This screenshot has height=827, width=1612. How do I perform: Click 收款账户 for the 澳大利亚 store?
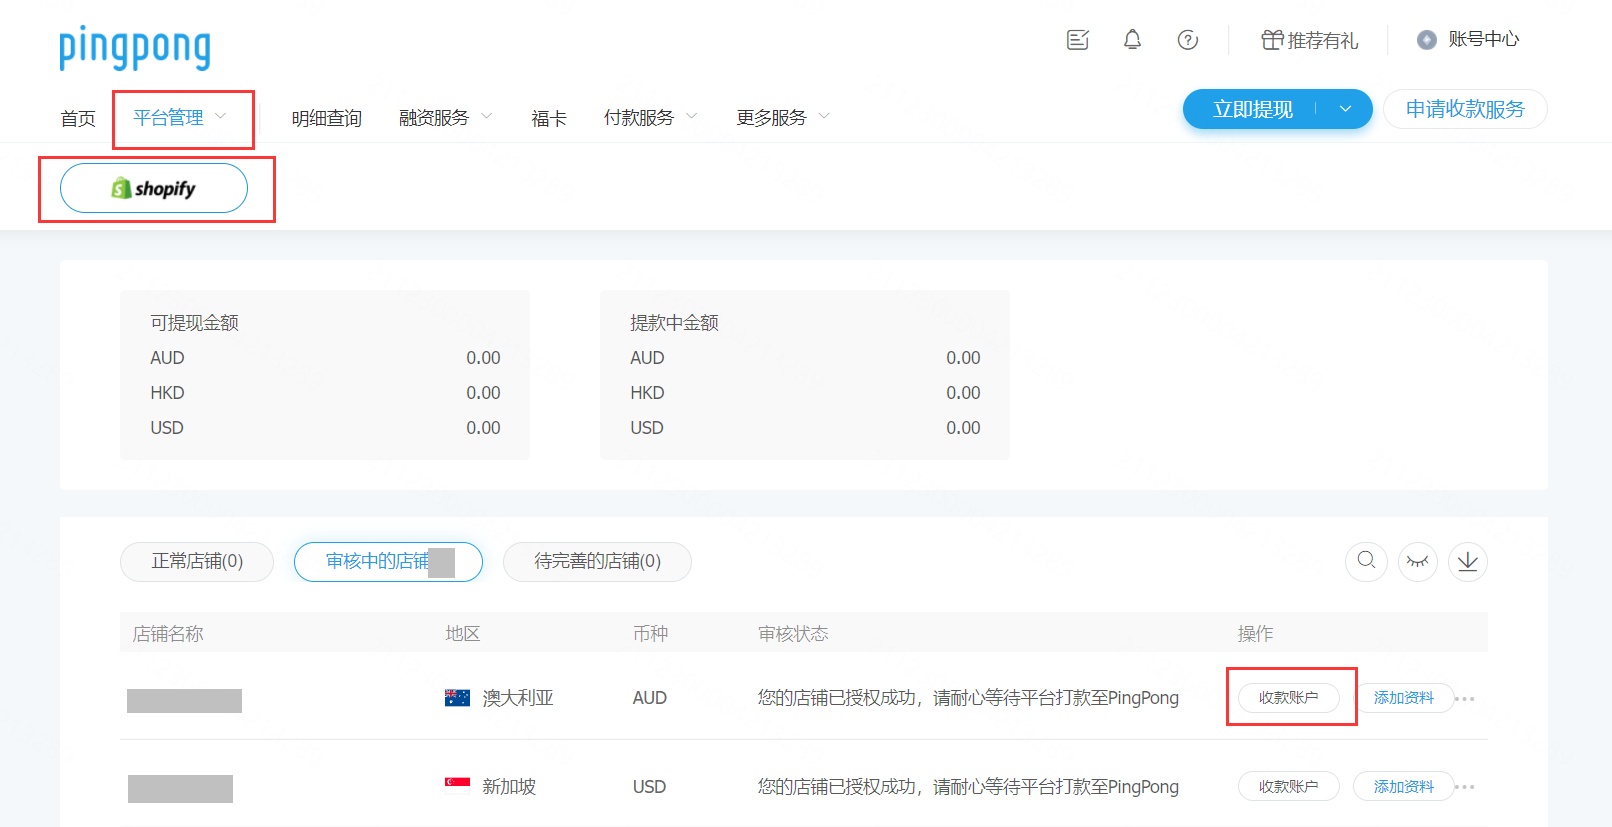1288,698
